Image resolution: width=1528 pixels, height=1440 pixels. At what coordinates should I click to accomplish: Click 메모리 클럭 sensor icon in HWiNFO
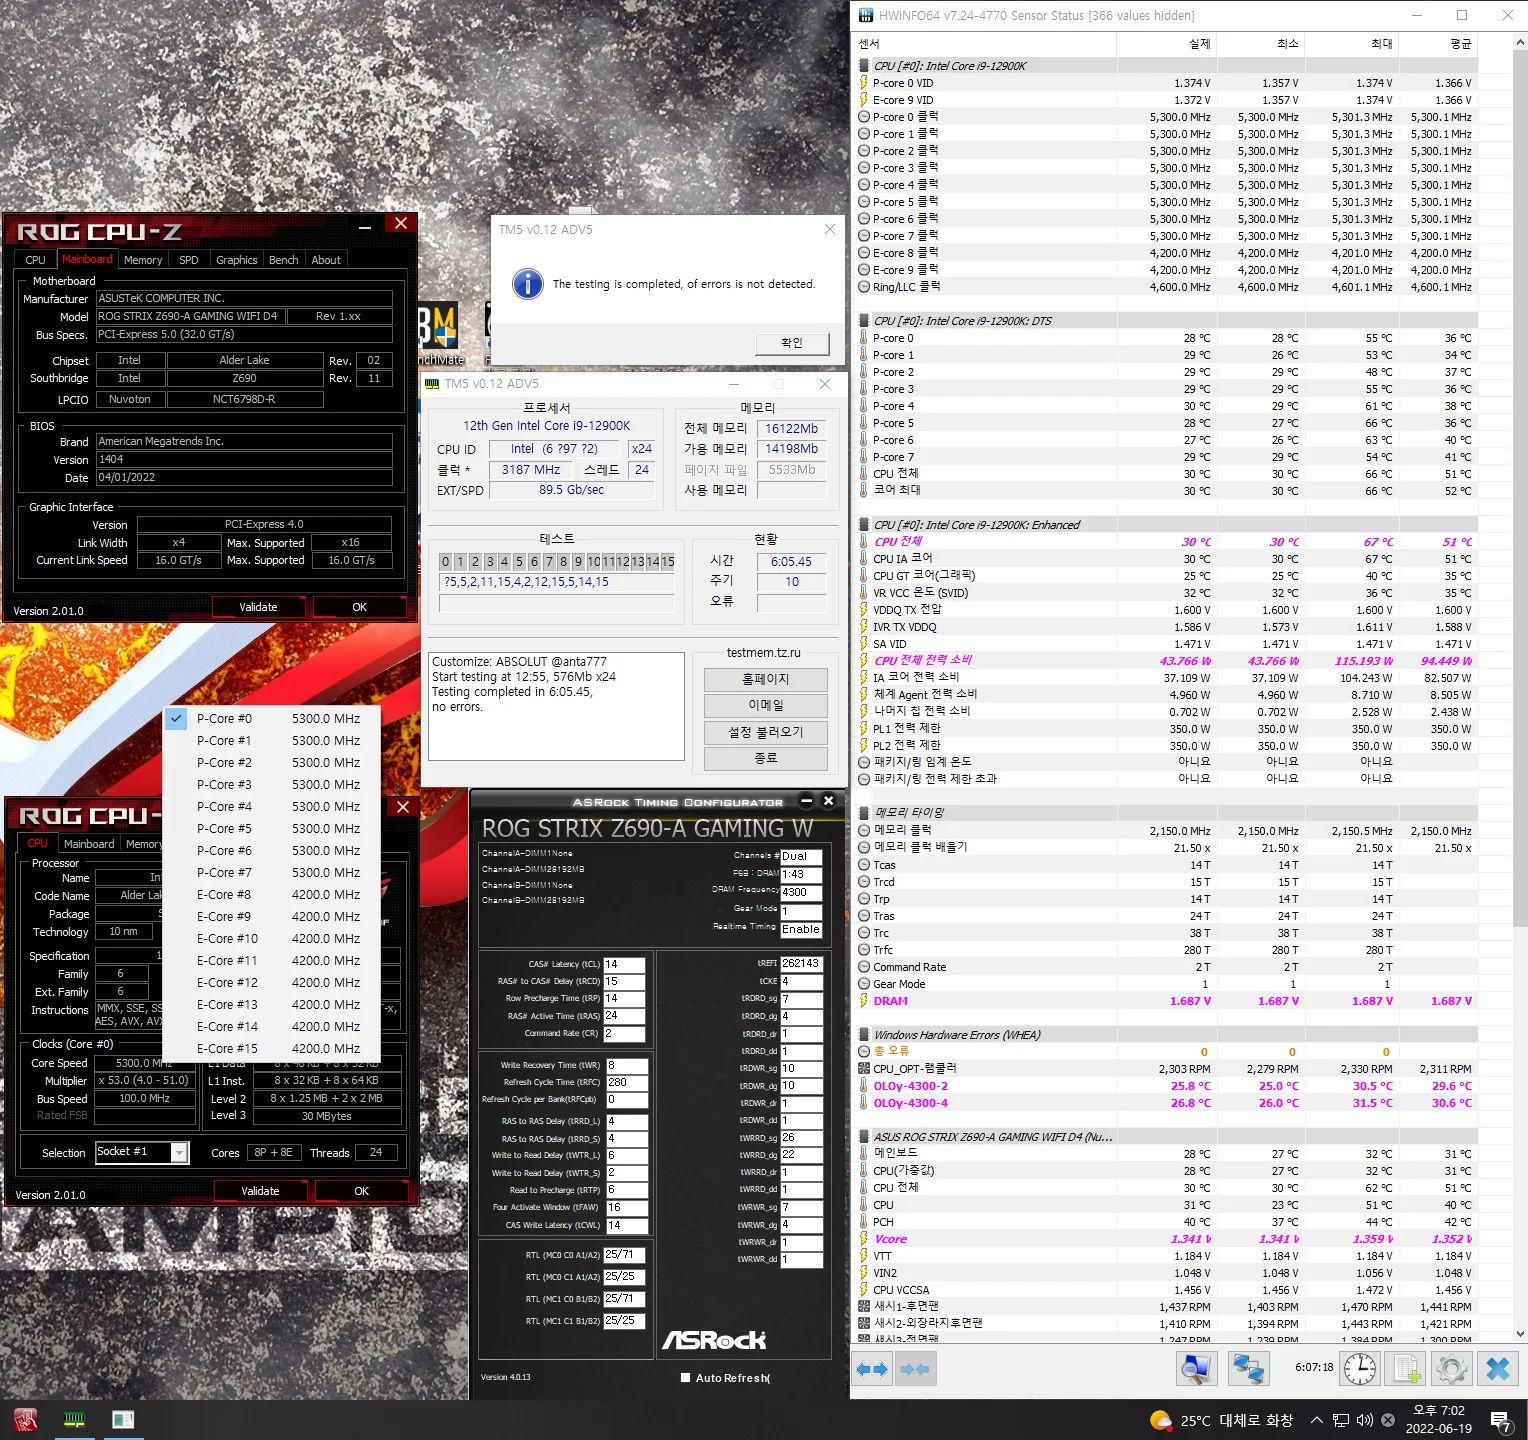tap(864, 830)
